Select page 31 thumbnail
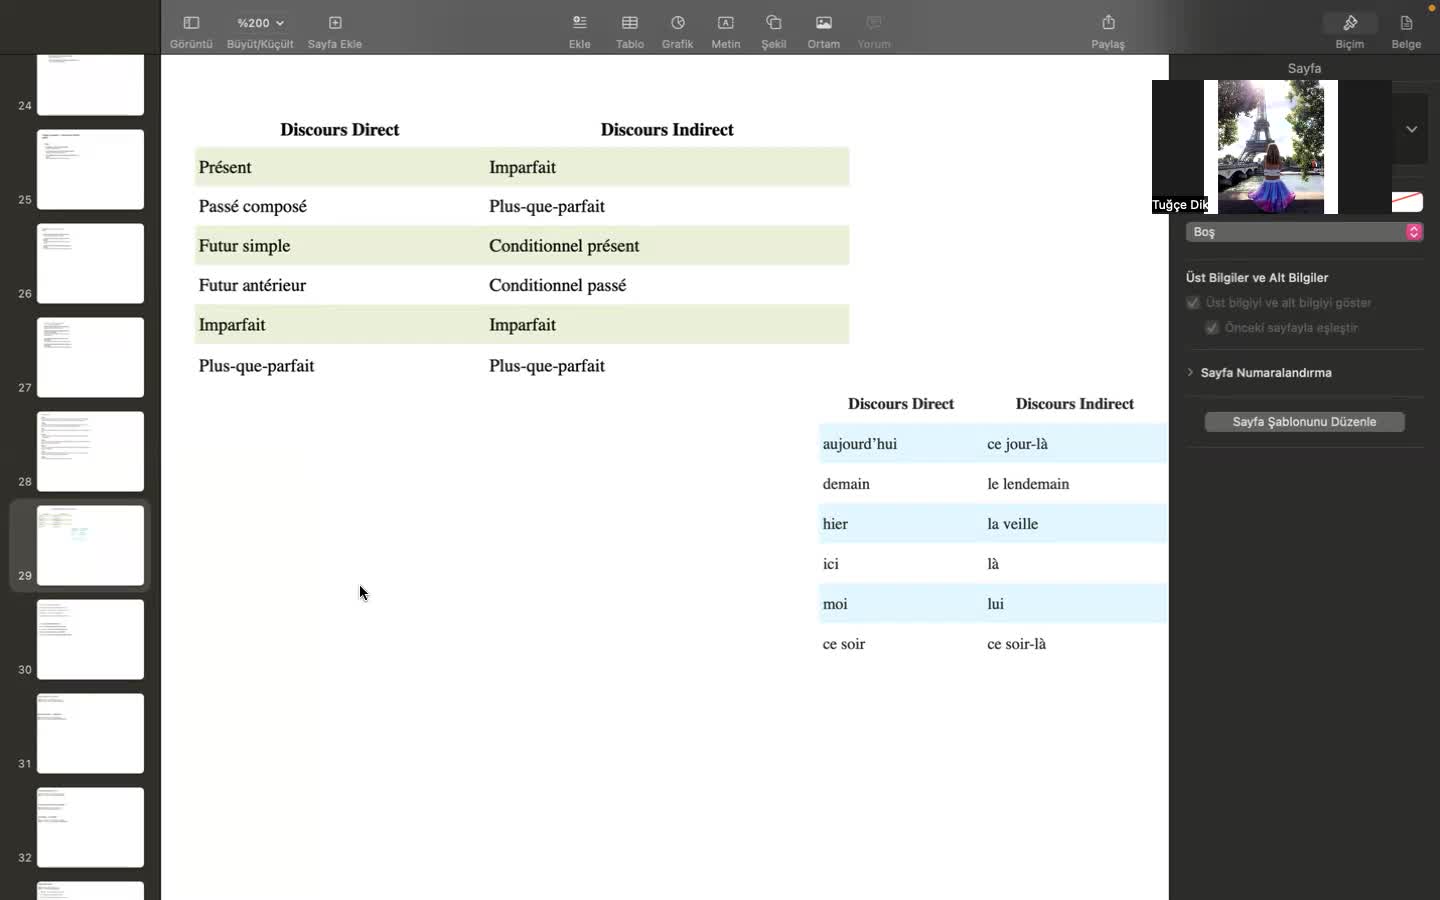Image resolution: width=1440 pixels, height=900 pixels. (90, 733)
